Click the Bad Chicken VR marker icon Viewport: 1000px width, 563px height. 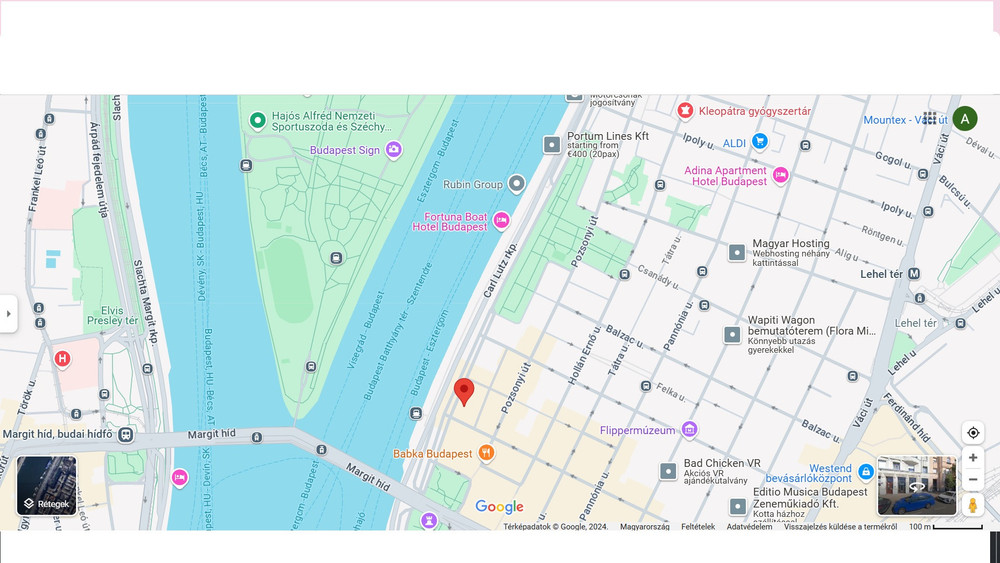point(668,472)
